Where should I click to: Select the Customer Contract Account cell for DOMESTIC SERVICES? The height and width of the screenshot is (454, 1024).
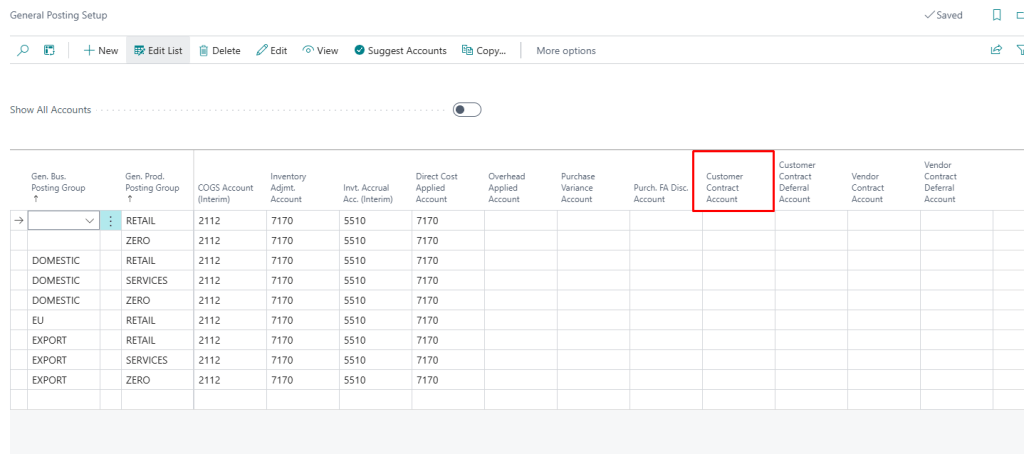pos(738,280)
